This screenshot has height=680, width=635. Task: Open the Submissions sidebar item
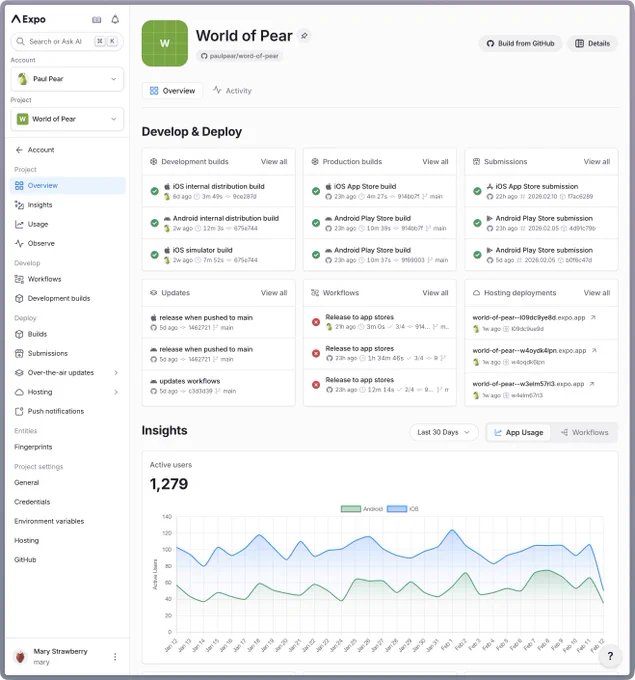[x=67, y=353]
